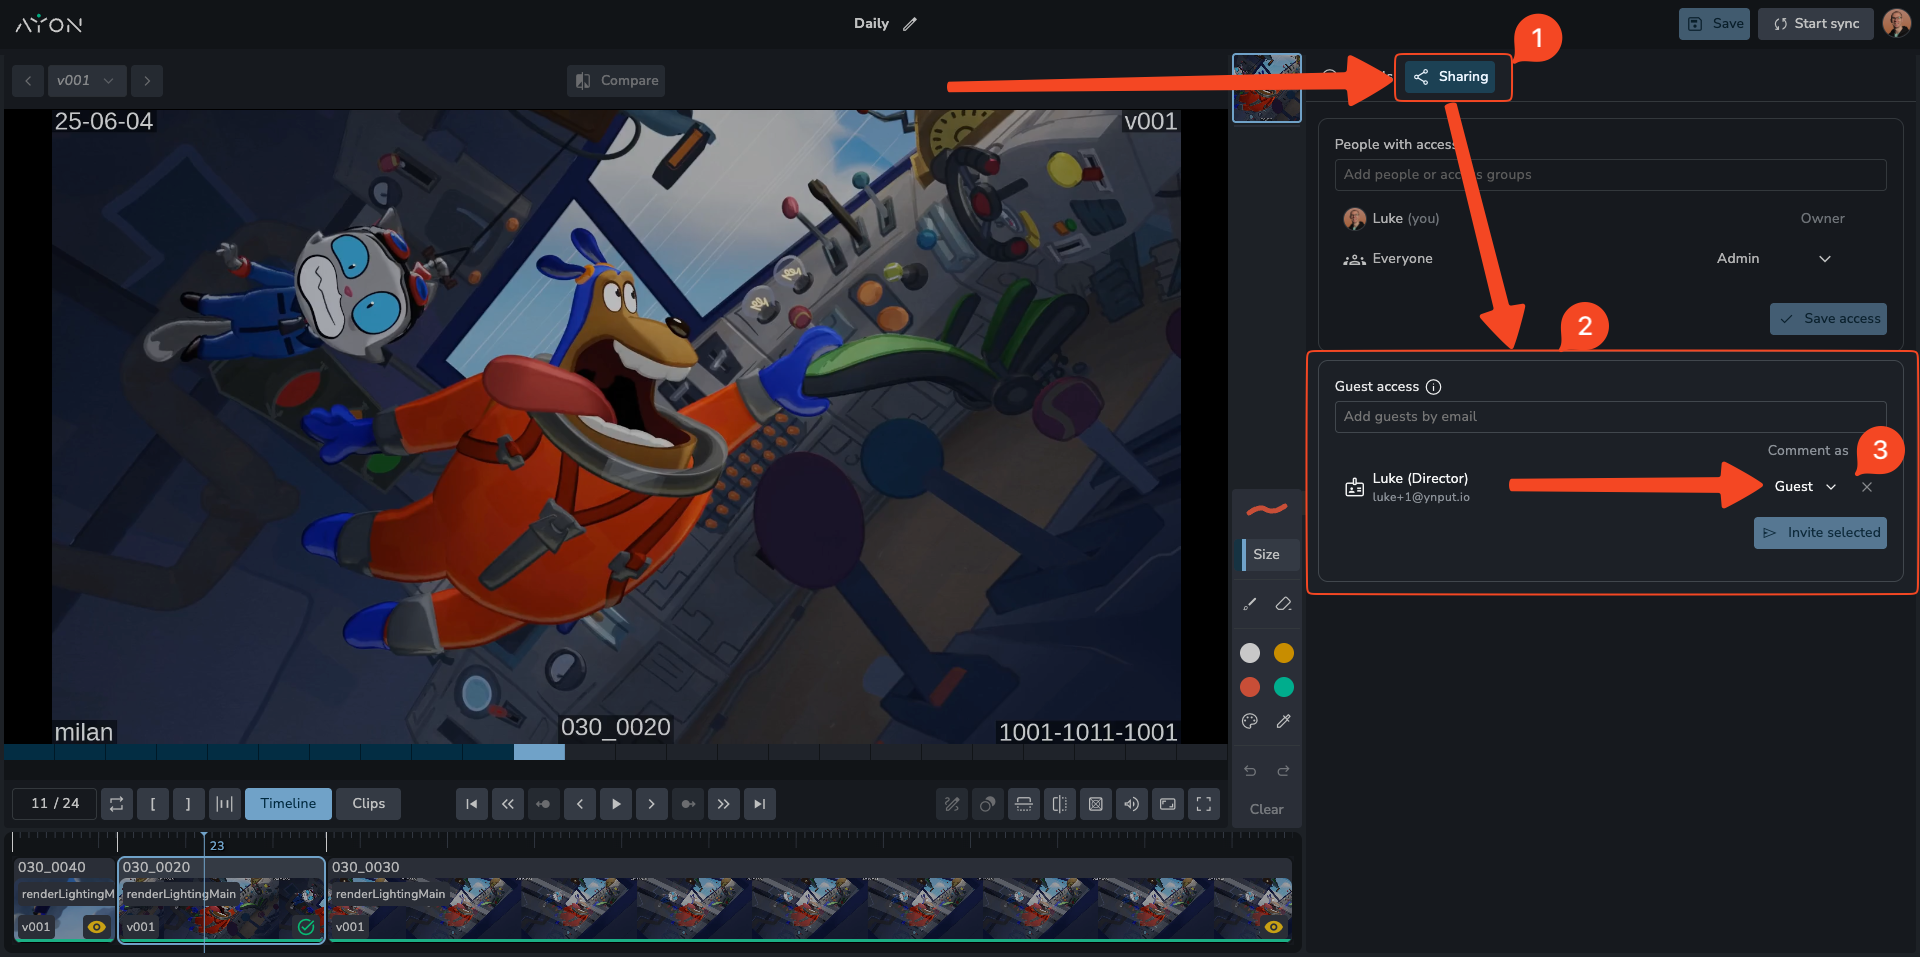Set the out-point bracket marker
Image resolution: width=1920 pixels, height=957 pixels.
(x=188, y=804)
